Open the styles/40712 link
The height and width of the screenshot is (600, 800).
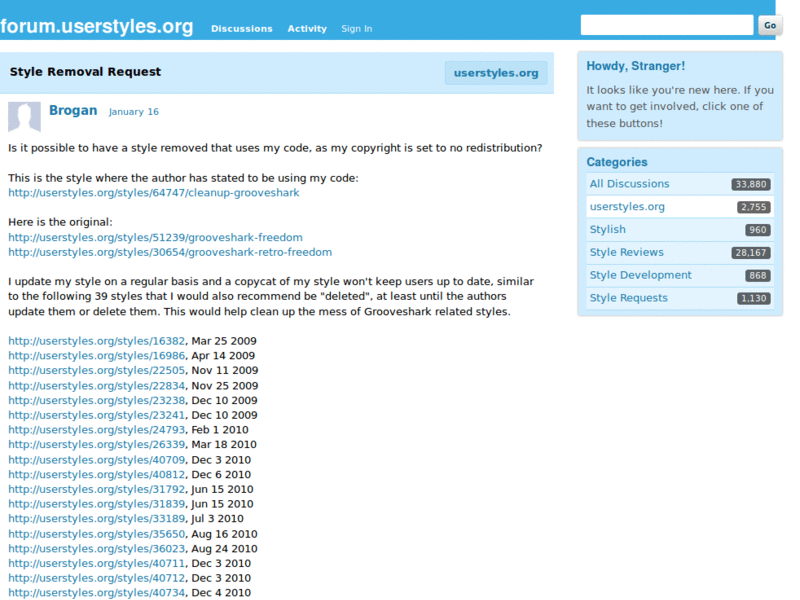click(96, 579)
